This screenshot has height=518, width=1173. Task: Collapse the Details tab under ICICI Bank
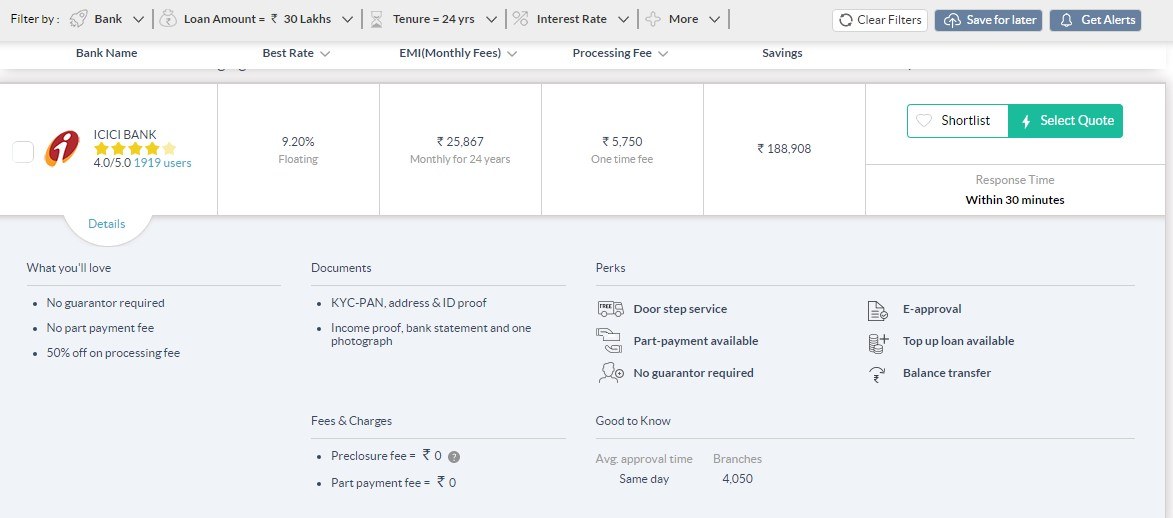pos(107,224)
